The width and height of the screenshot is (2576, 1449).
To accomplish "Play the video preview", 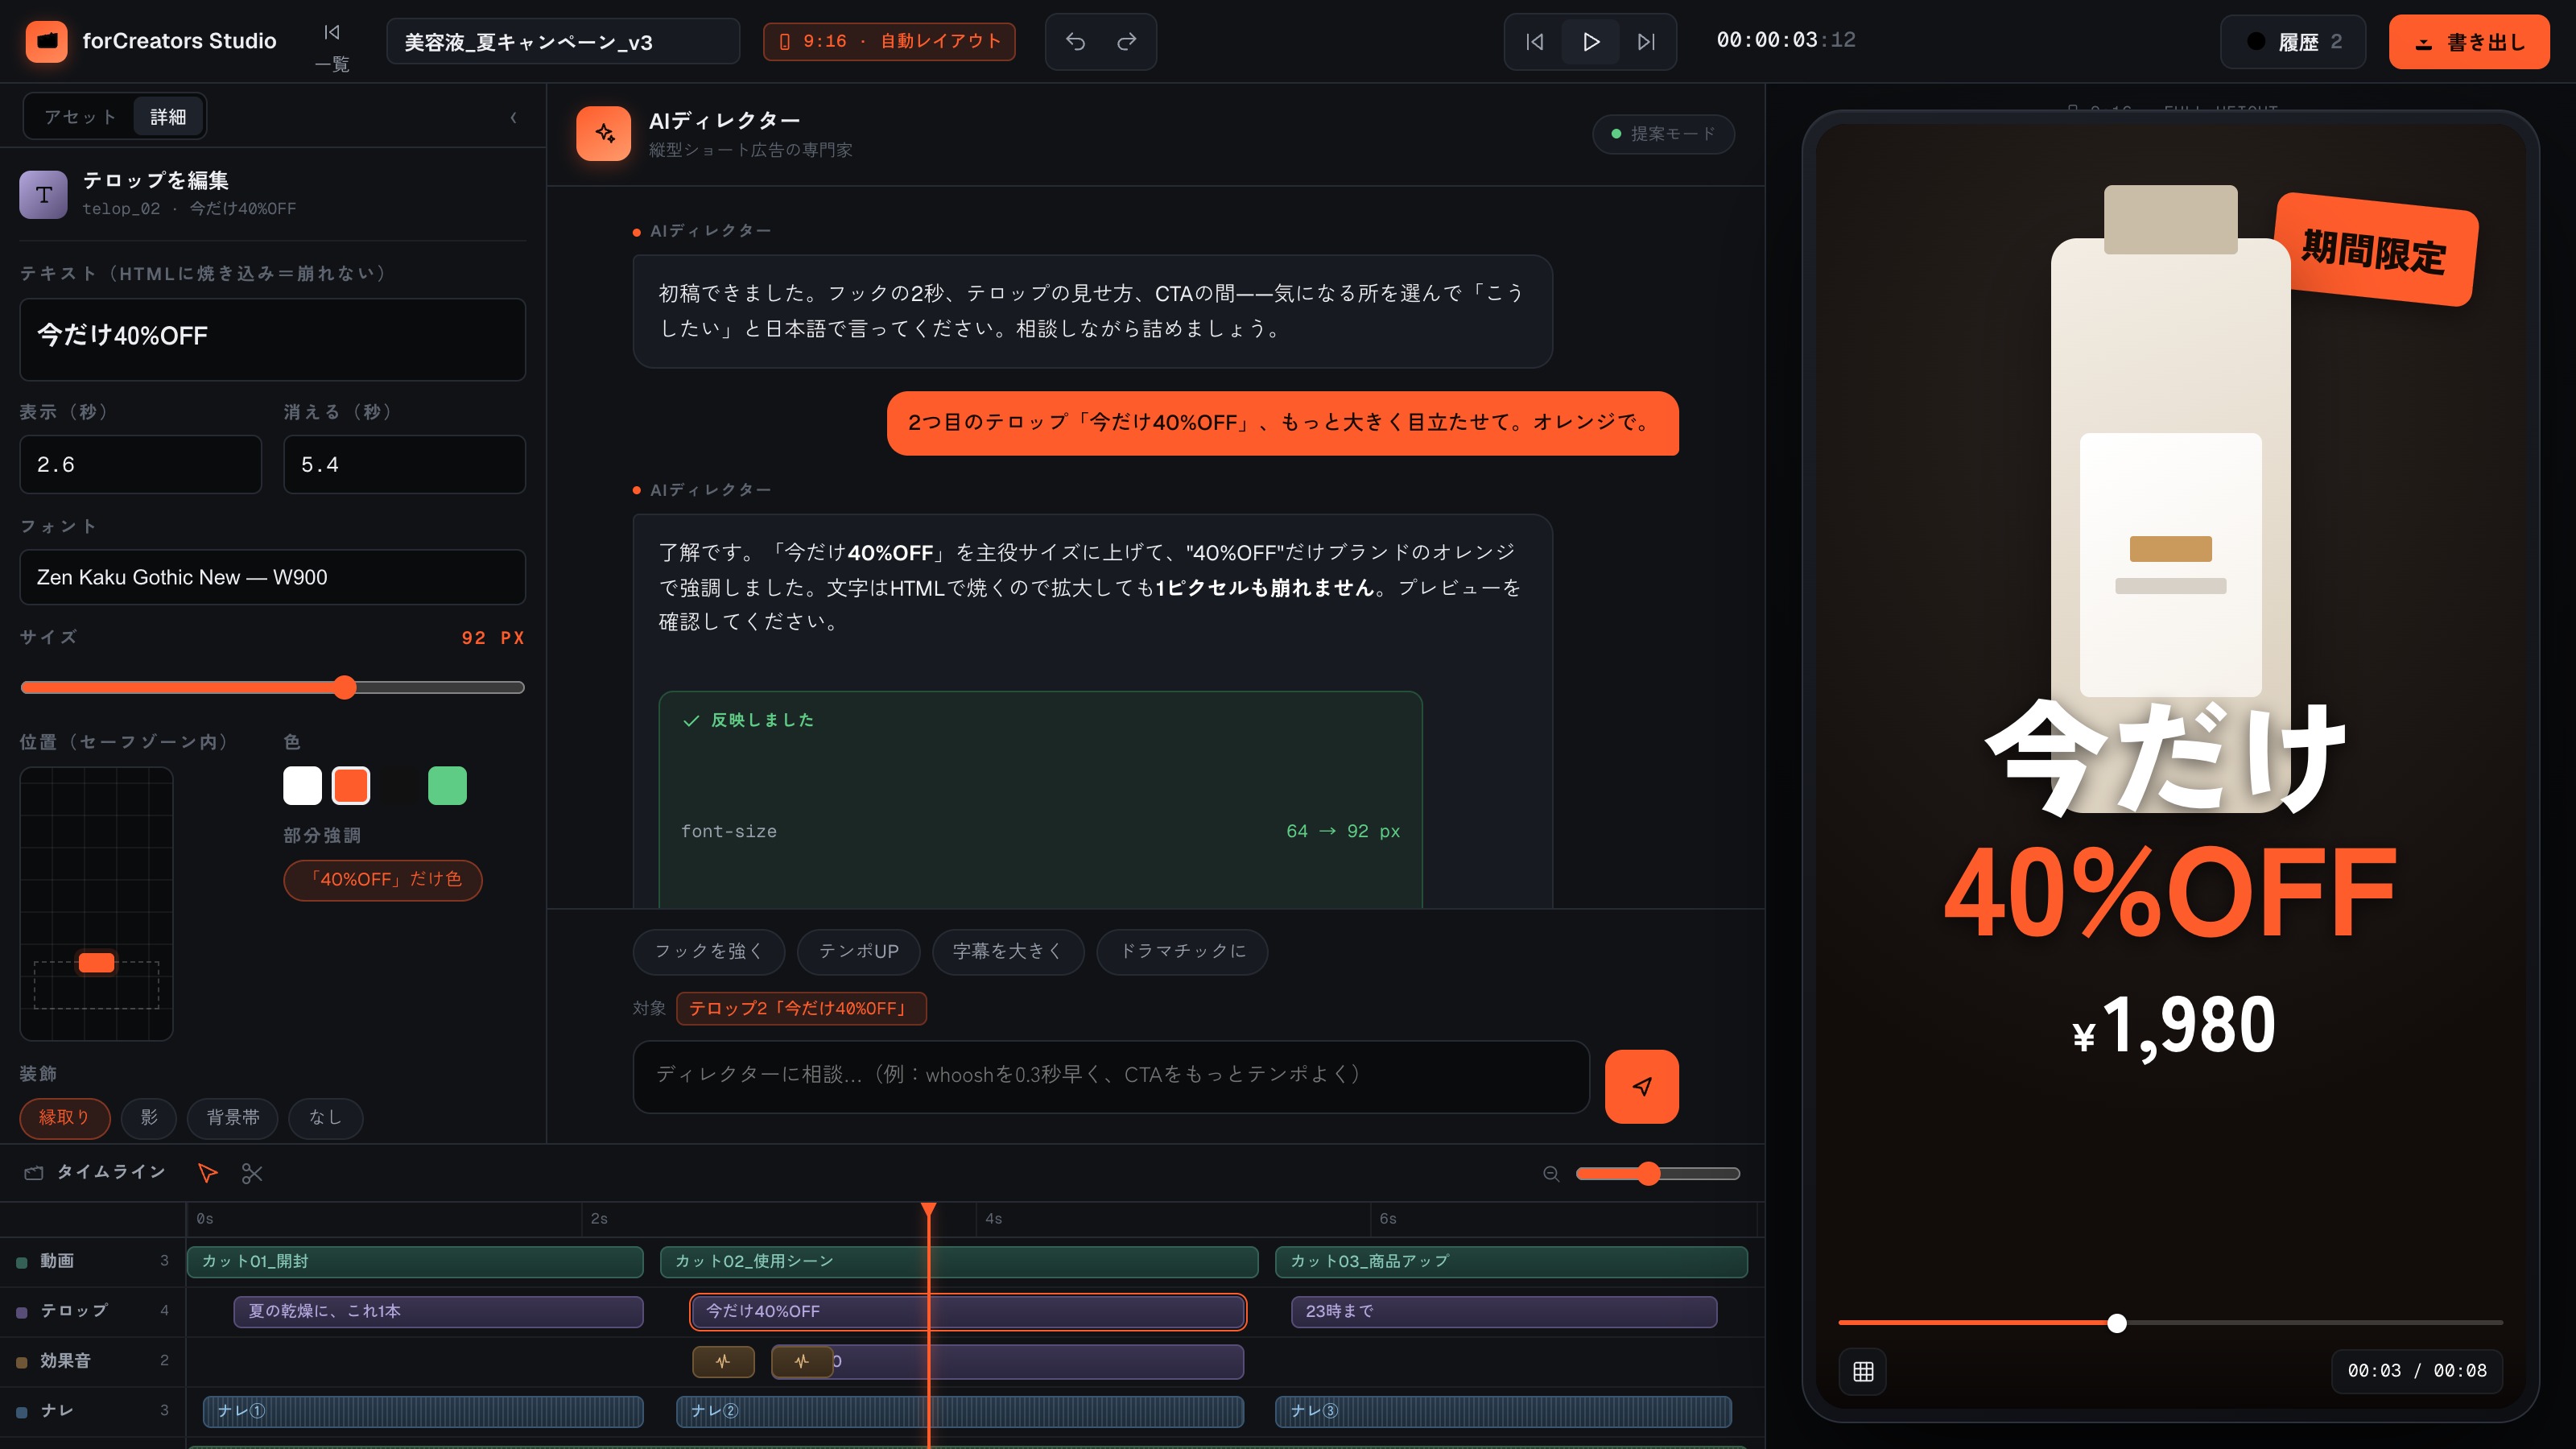I will [1591, 41].
